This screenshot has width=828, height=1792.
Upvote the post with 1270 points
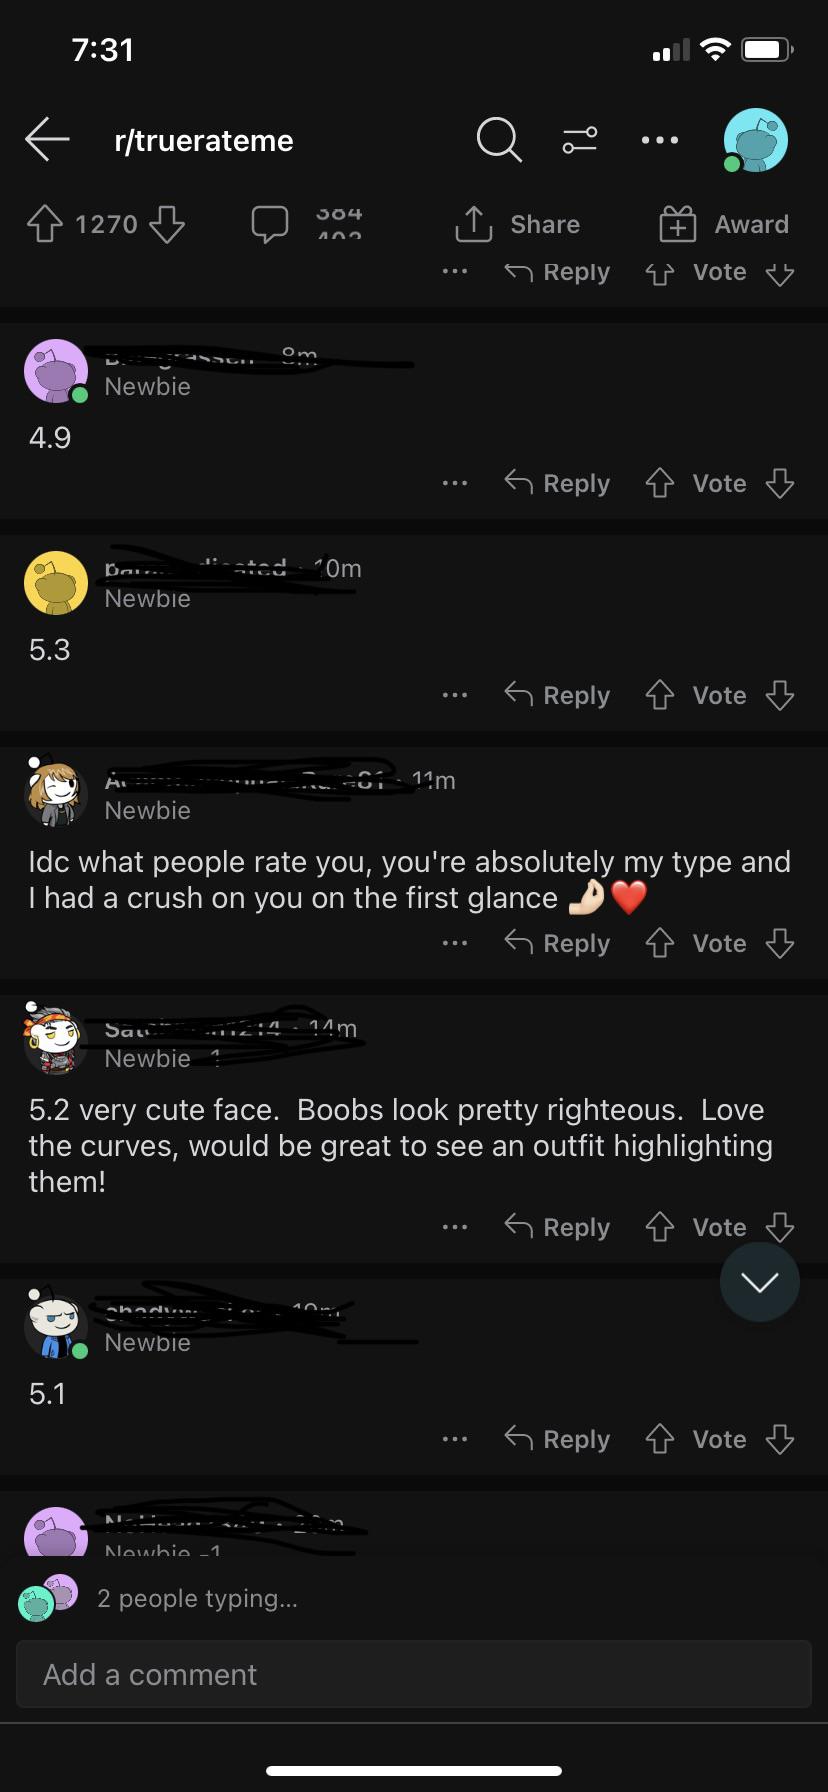coord(44,224)
